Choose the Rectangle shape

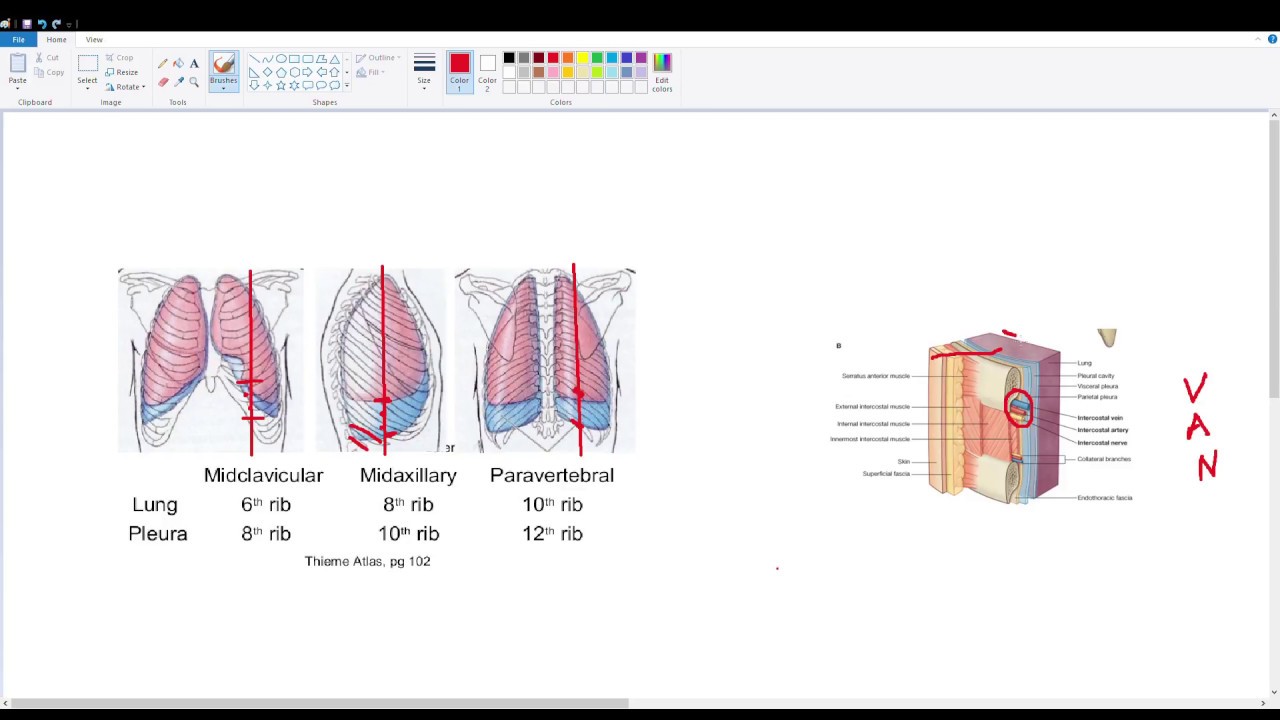pos(294,58)
